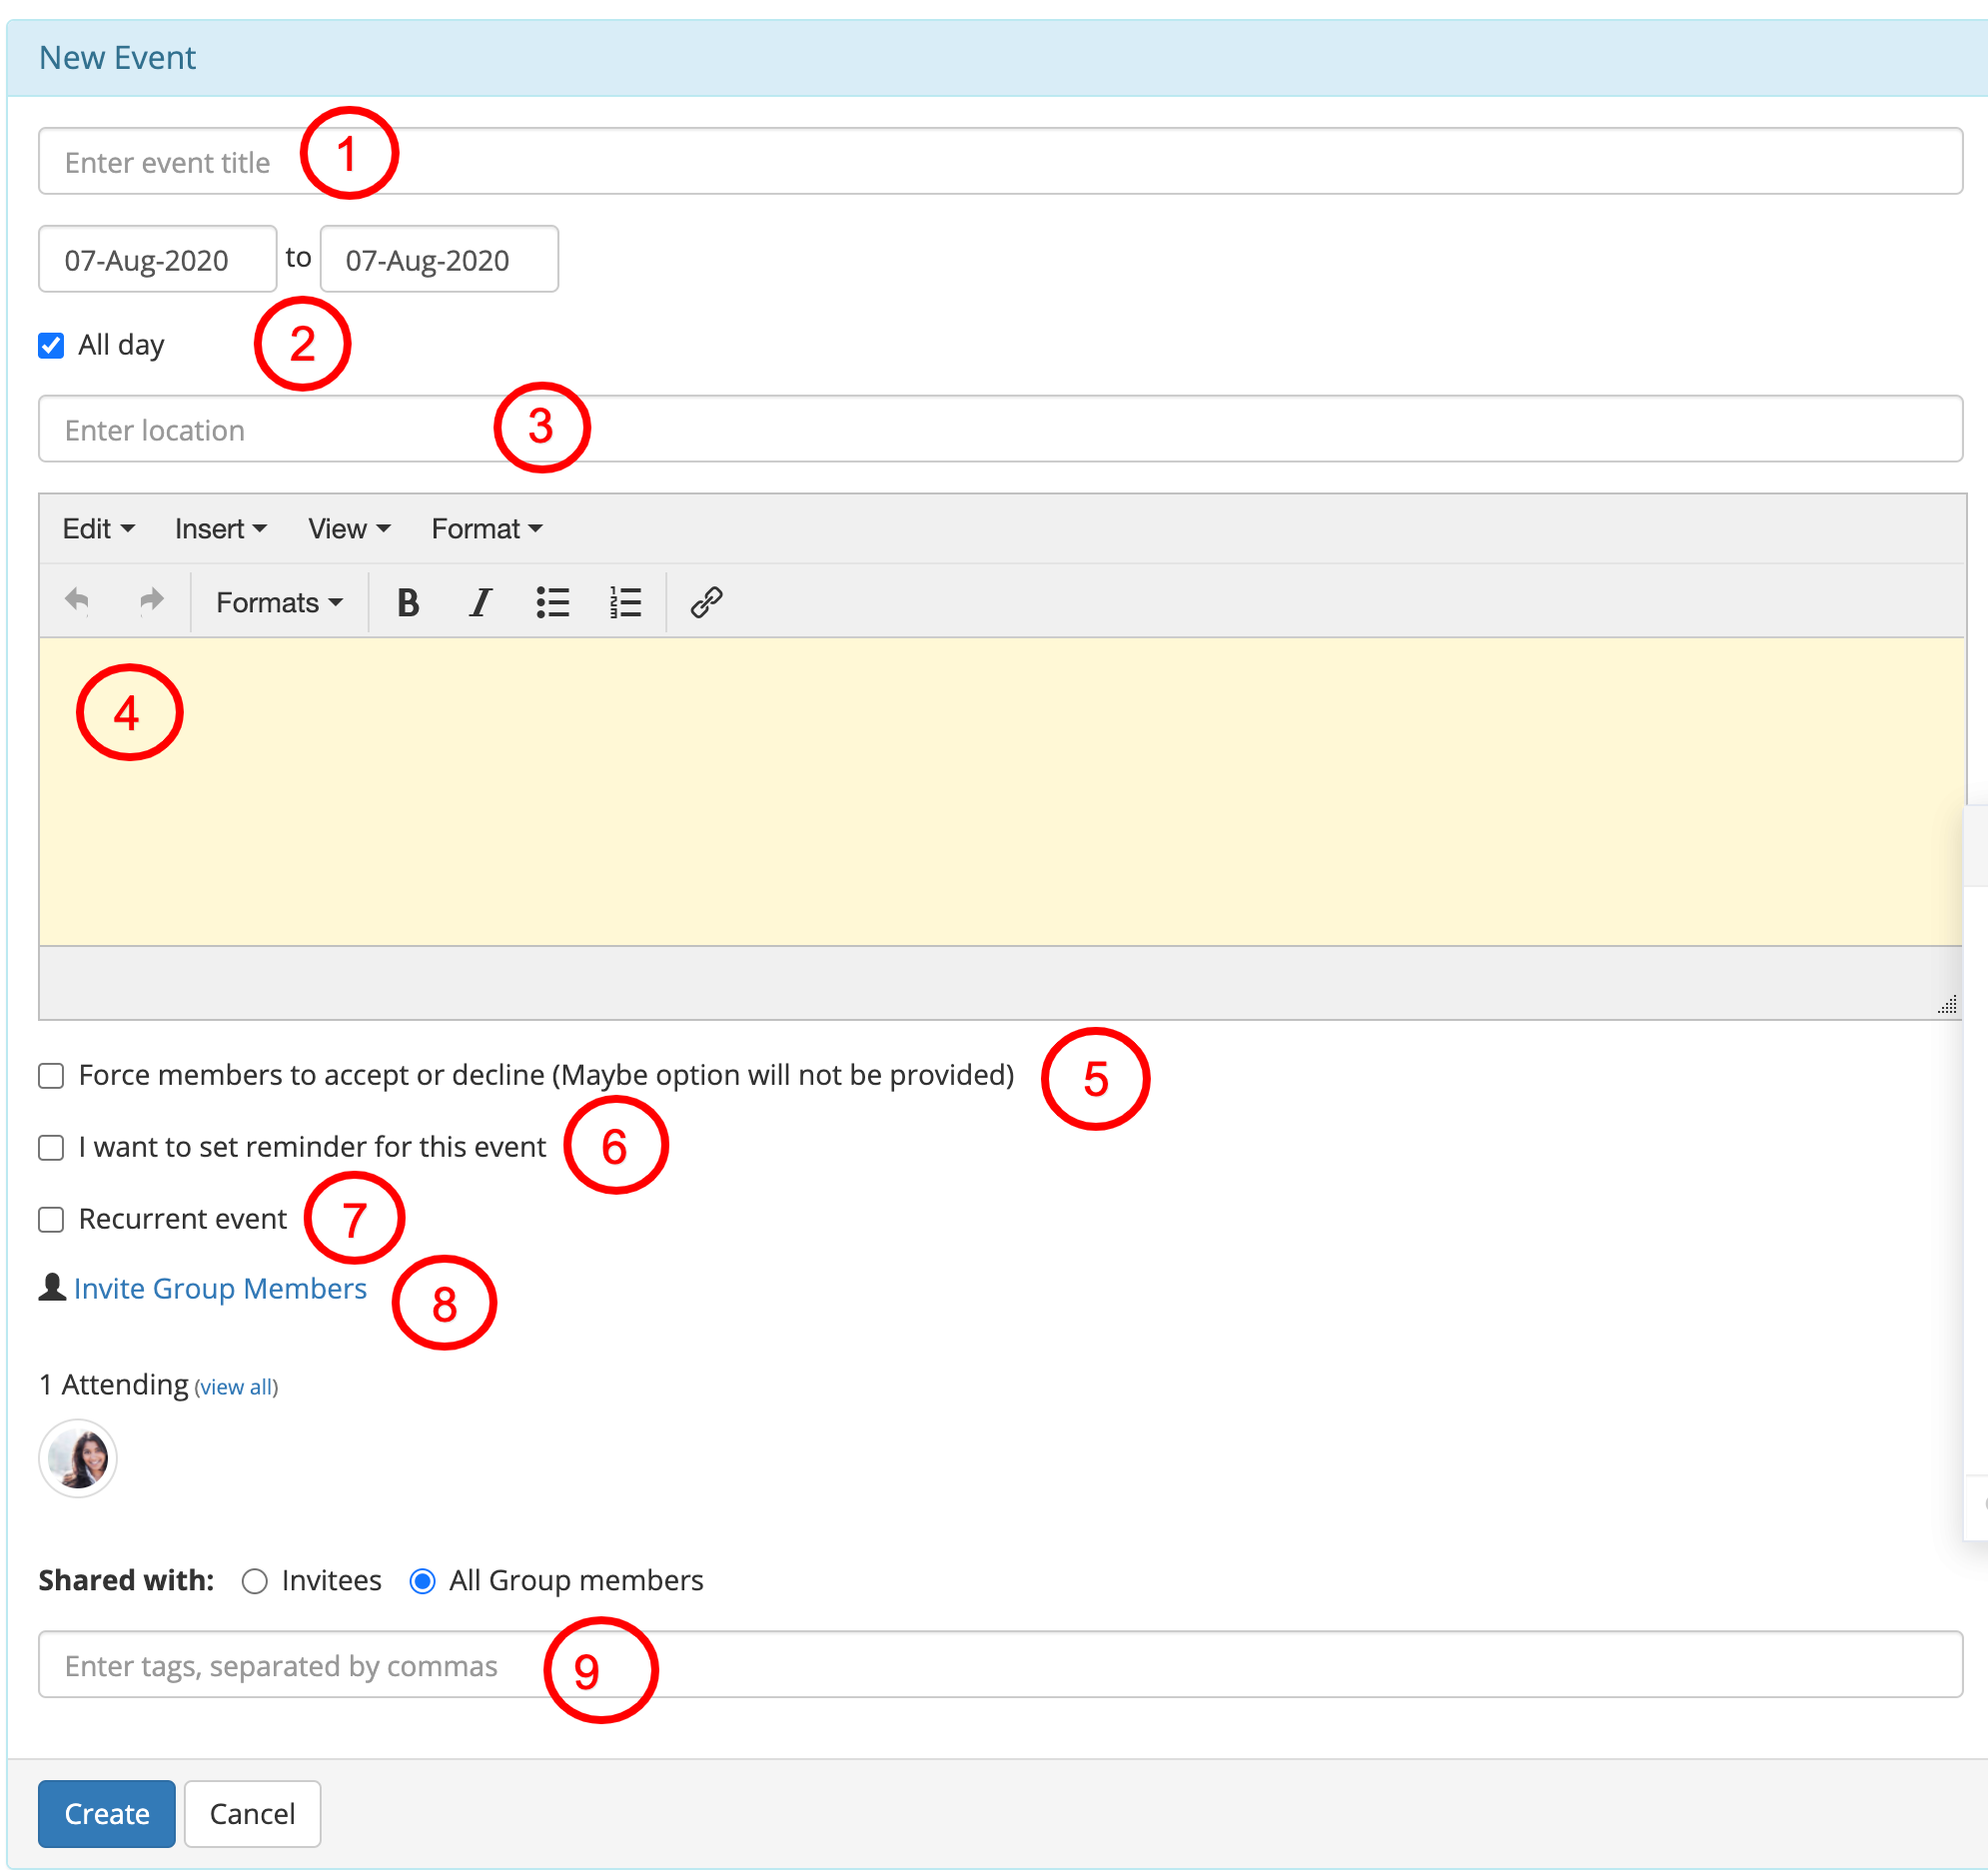Open the Insert menu in the editor
The height and width of the screenshot is (1870, 1988).
pos(220,528)
